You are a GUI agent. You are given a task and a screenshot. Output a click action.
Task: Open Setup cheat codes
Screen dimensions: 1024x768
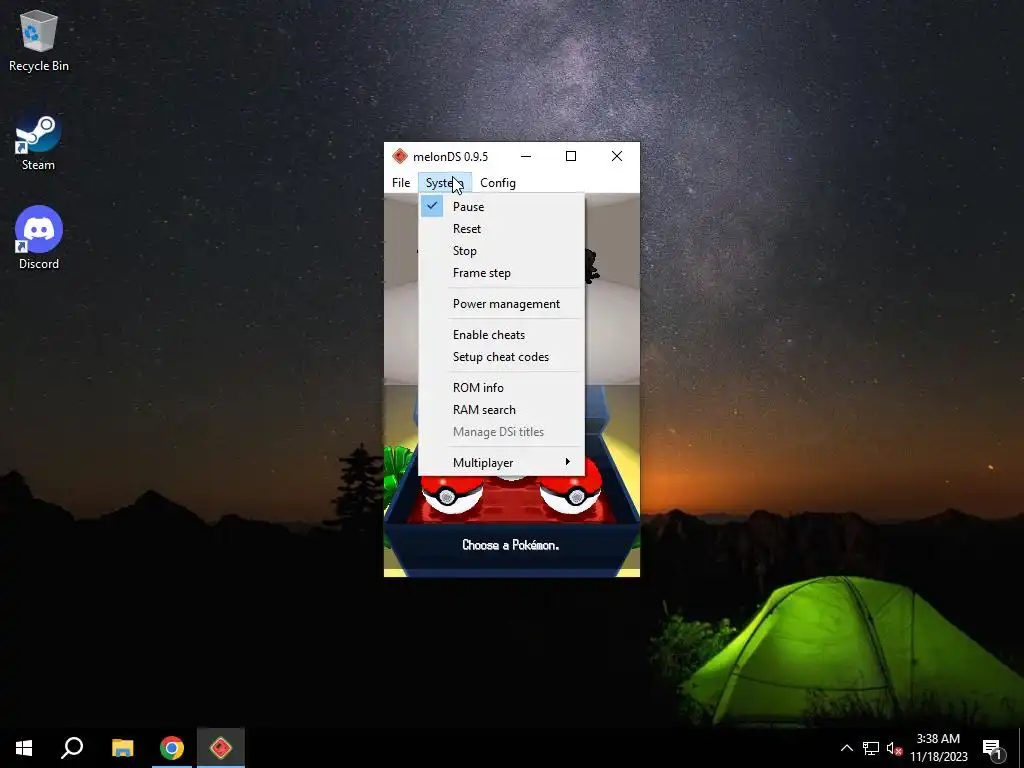[x=501, y=357]
